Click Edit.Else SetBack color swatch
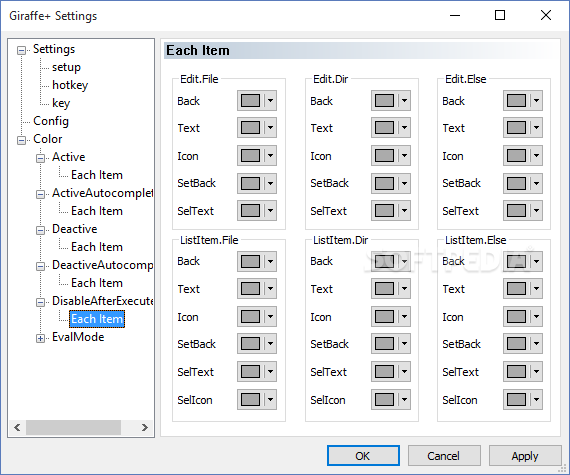 [517, 183]
